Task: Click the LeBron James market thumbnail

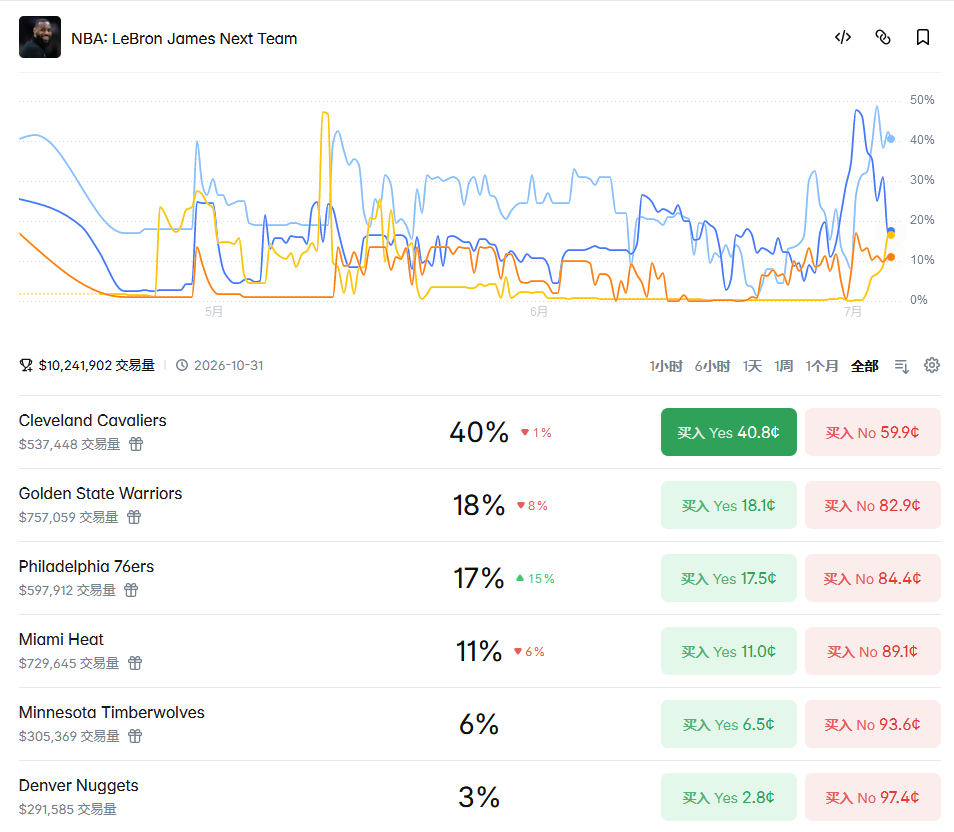Action: pyautogui.click(x=40, y=37)
